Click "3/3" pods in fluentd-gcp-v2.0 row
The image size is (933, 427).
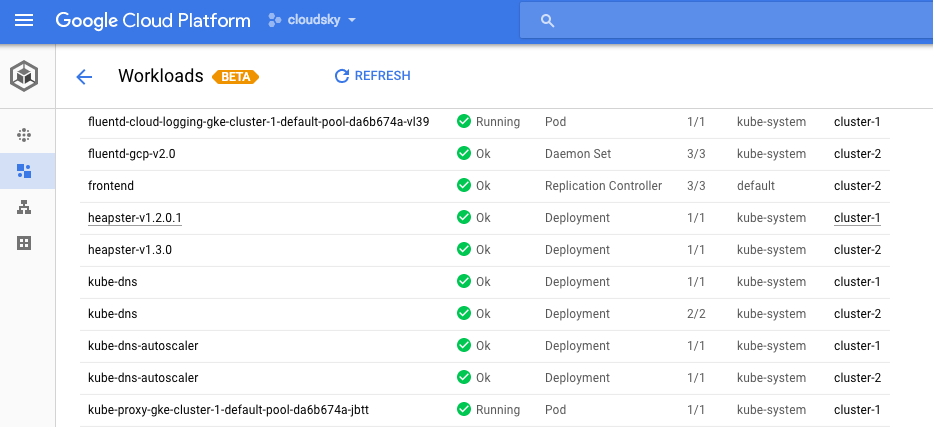coord(696,154)
